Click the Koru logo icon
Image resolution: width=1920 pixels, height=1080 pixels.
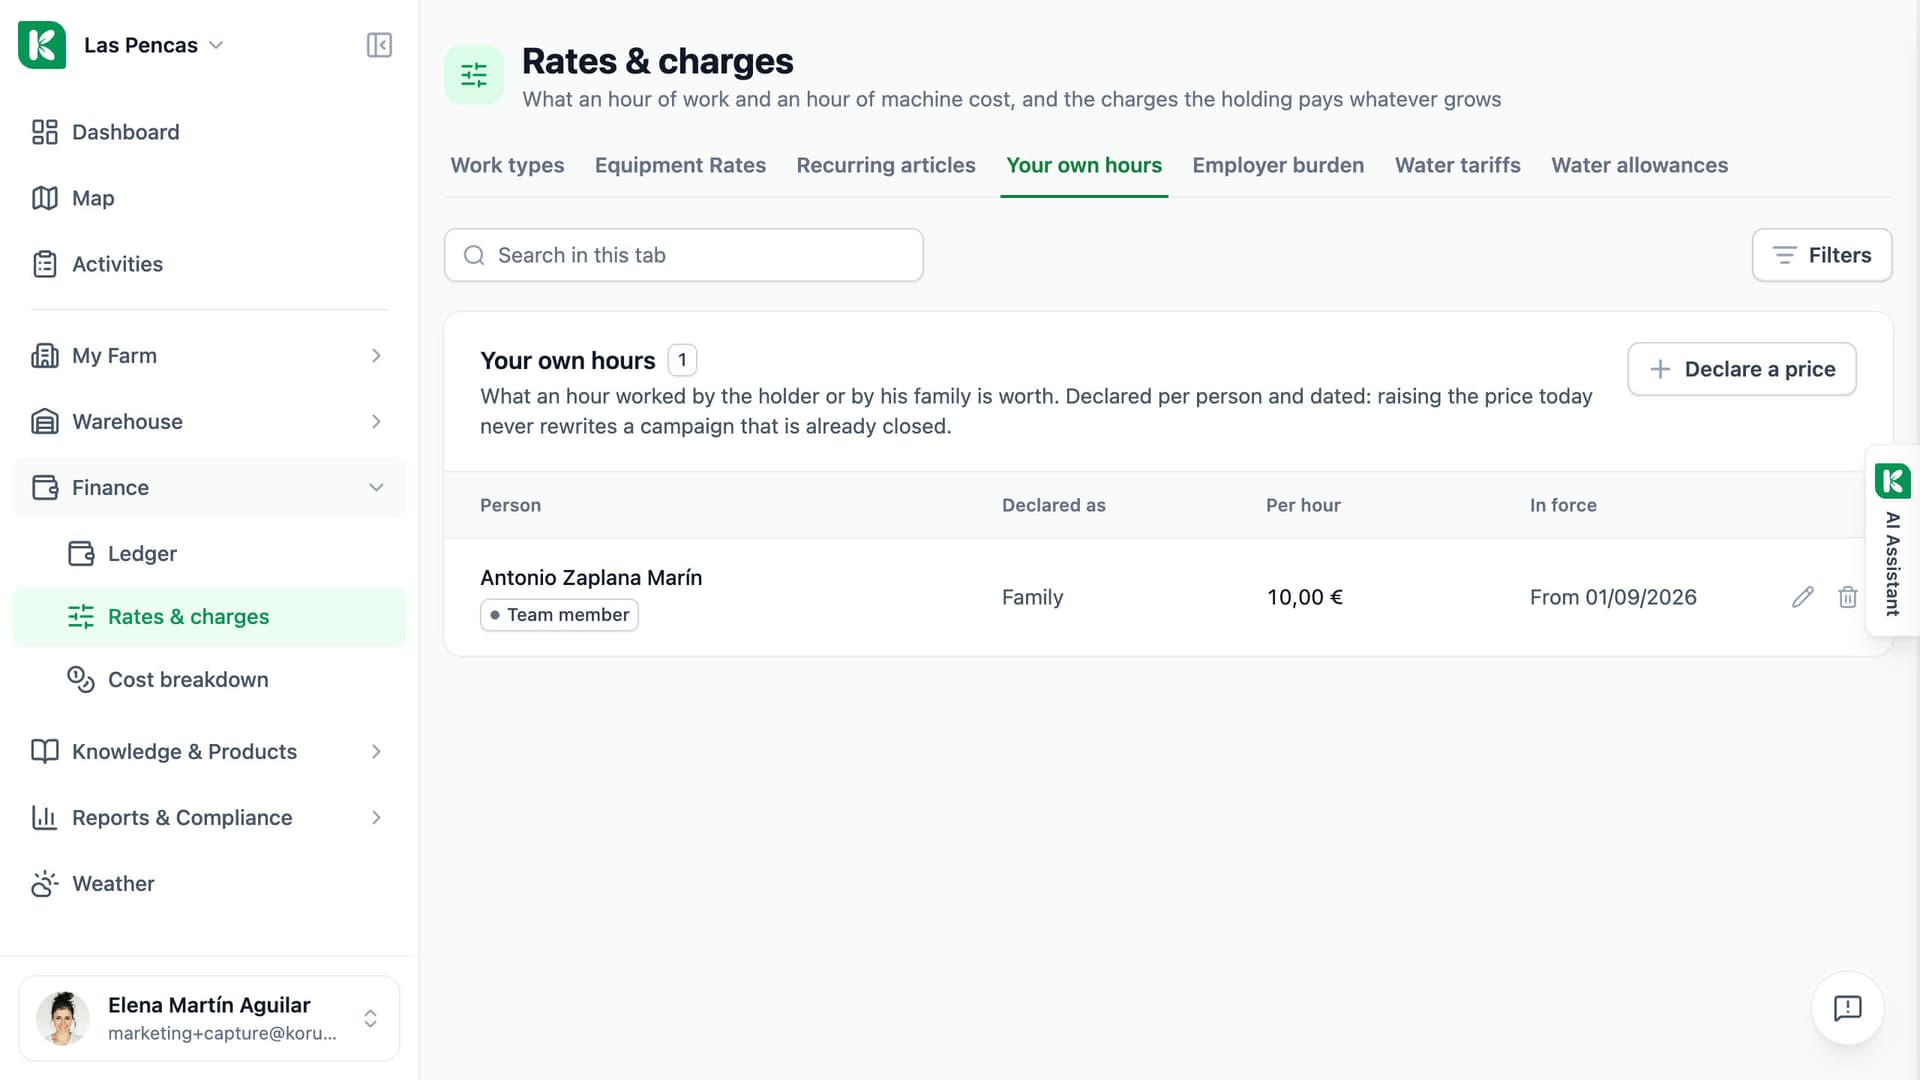point(42,45)
